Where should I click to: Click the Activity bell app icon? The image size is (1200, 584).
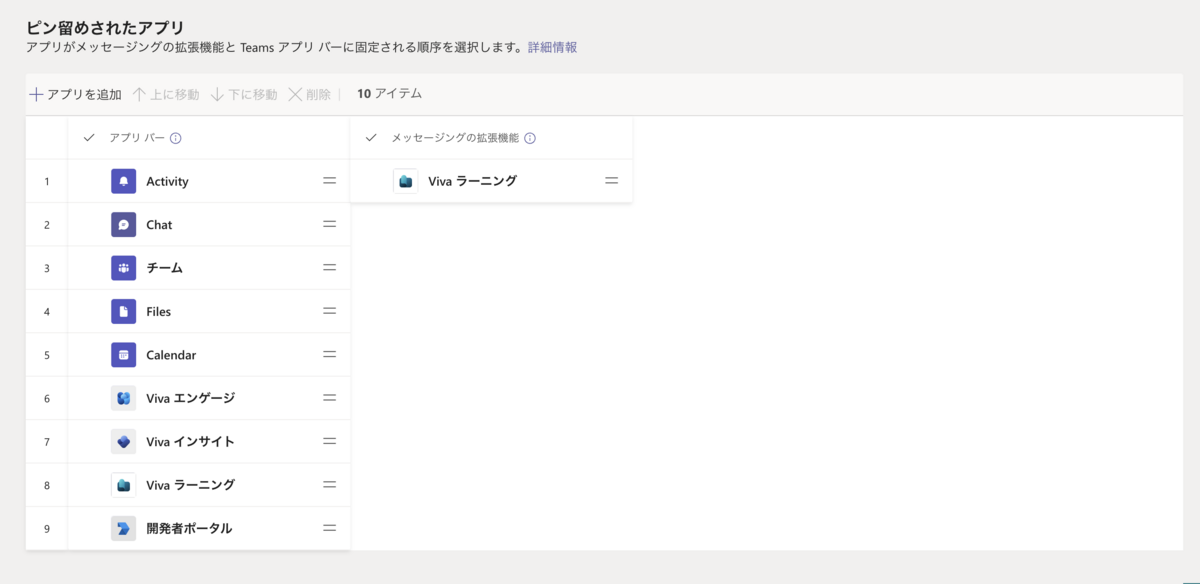(x=123, y=181)
